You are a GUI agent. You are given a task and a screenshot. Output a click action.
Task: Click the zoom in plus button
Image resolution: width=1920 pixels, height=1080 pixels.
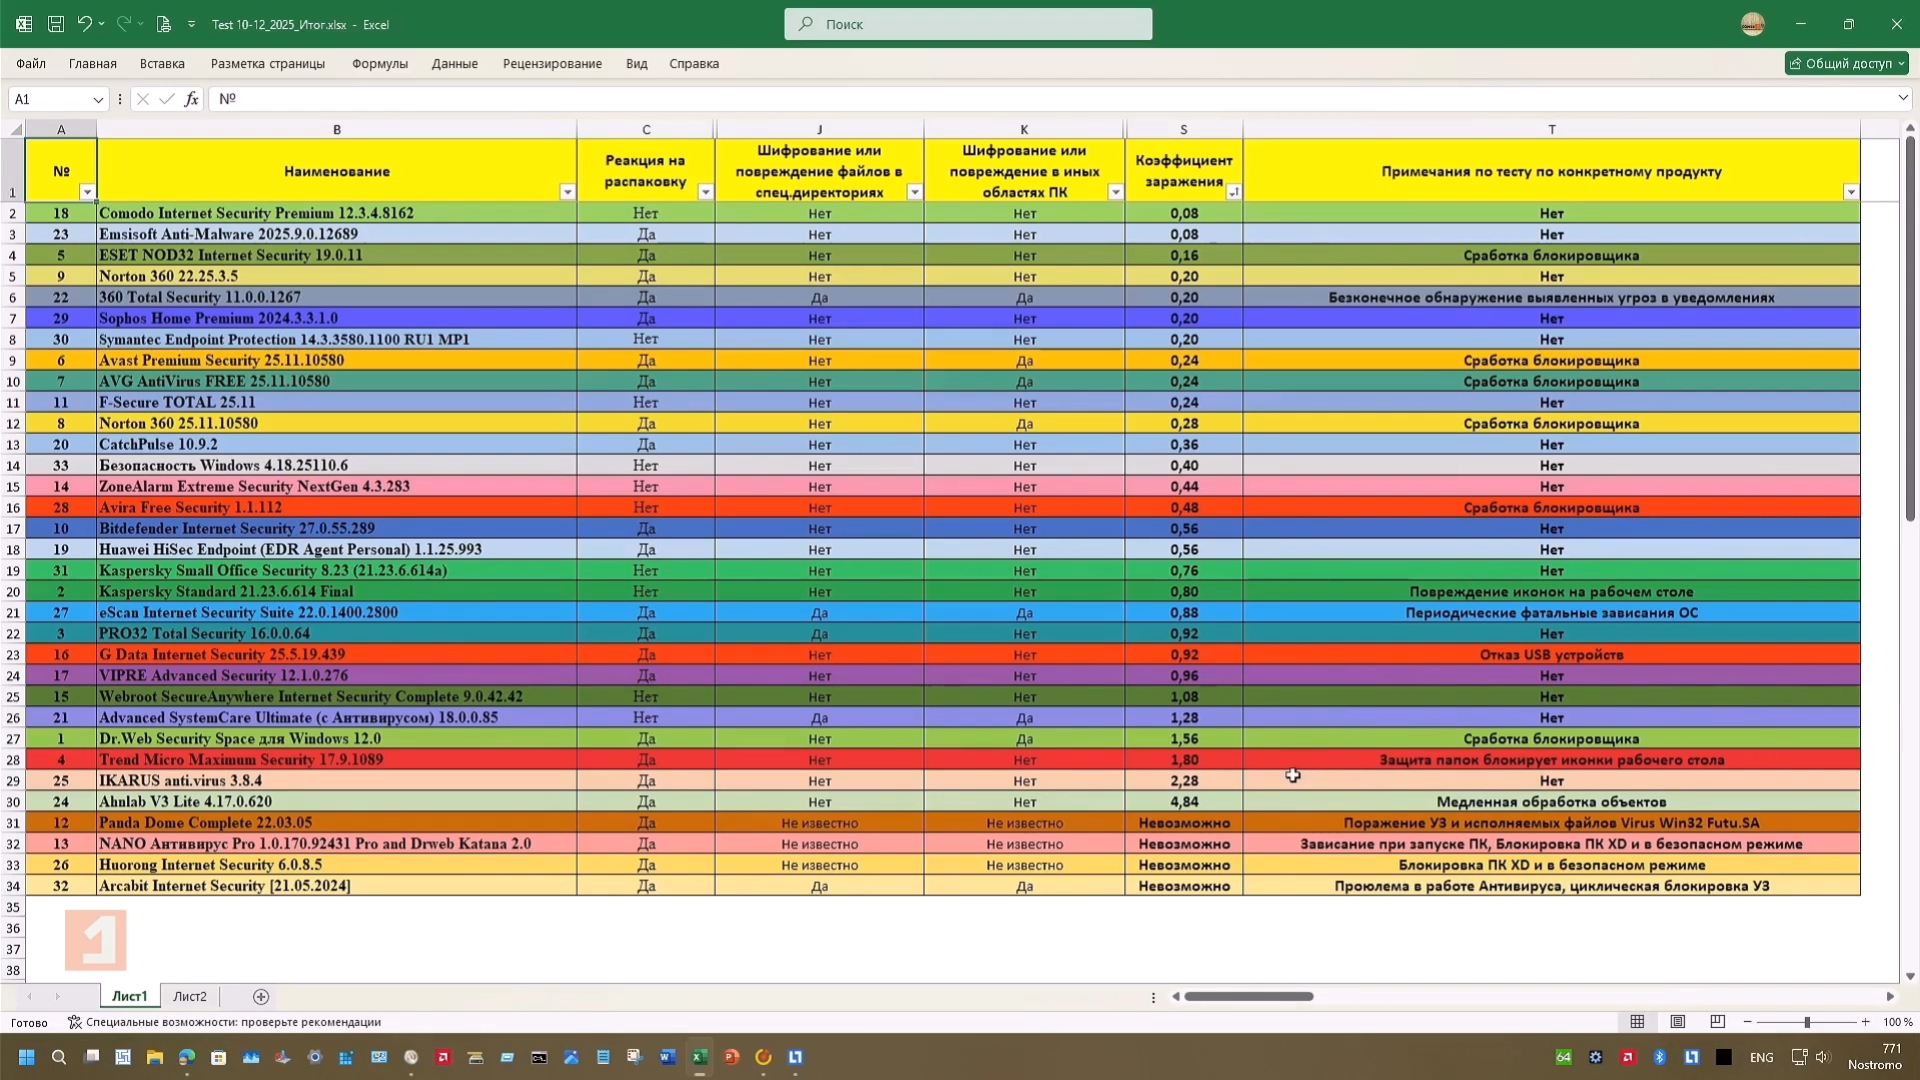coord(1865,1022)
